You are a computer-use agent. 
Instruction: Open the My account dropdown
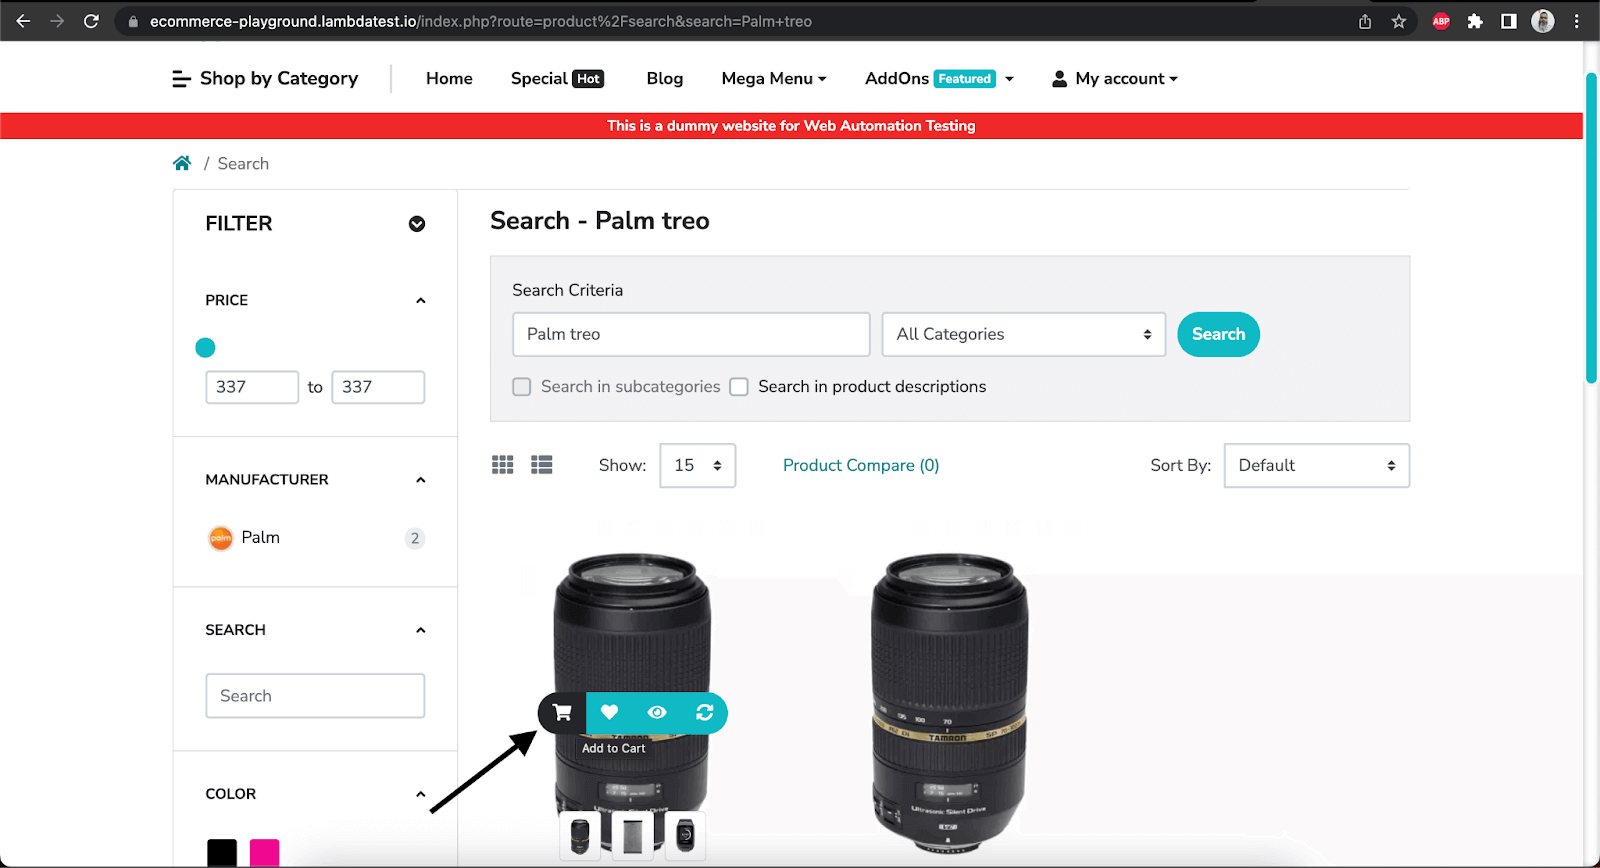click(1115, 78)
